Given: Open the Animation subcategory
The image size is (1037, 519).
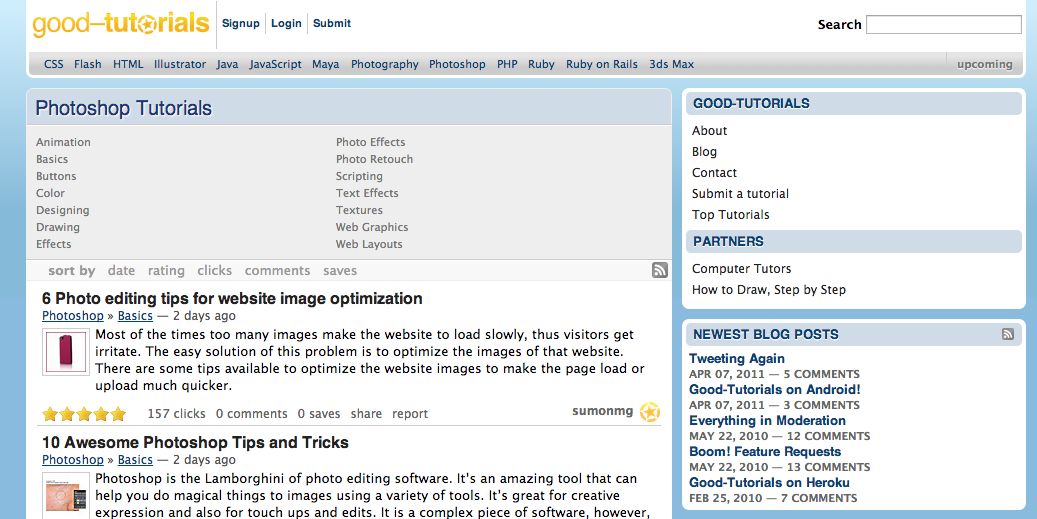Looking at the screenshot, I should [x=63, y=142].
